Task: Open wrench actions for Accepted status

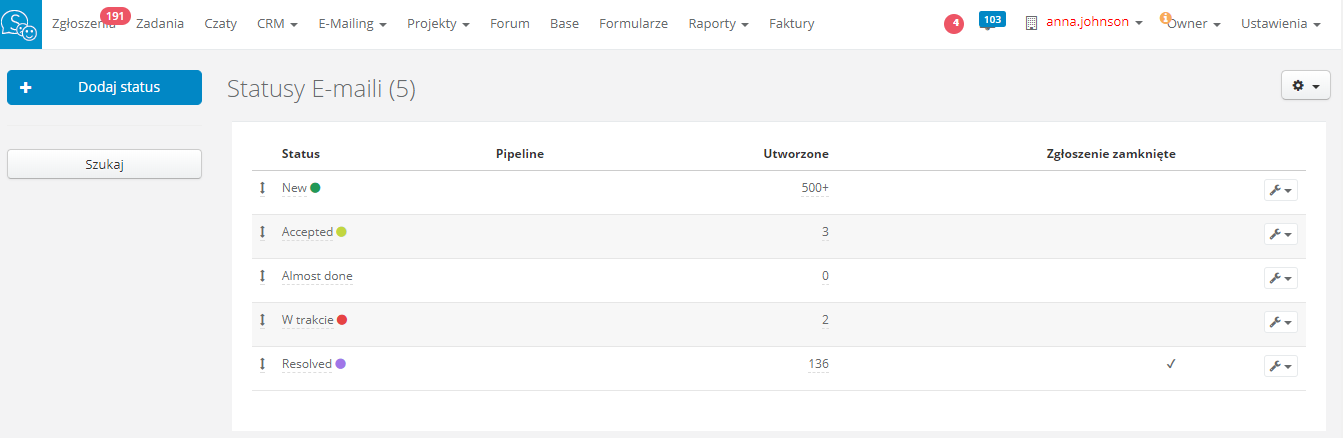Action: click(1280, 233)
